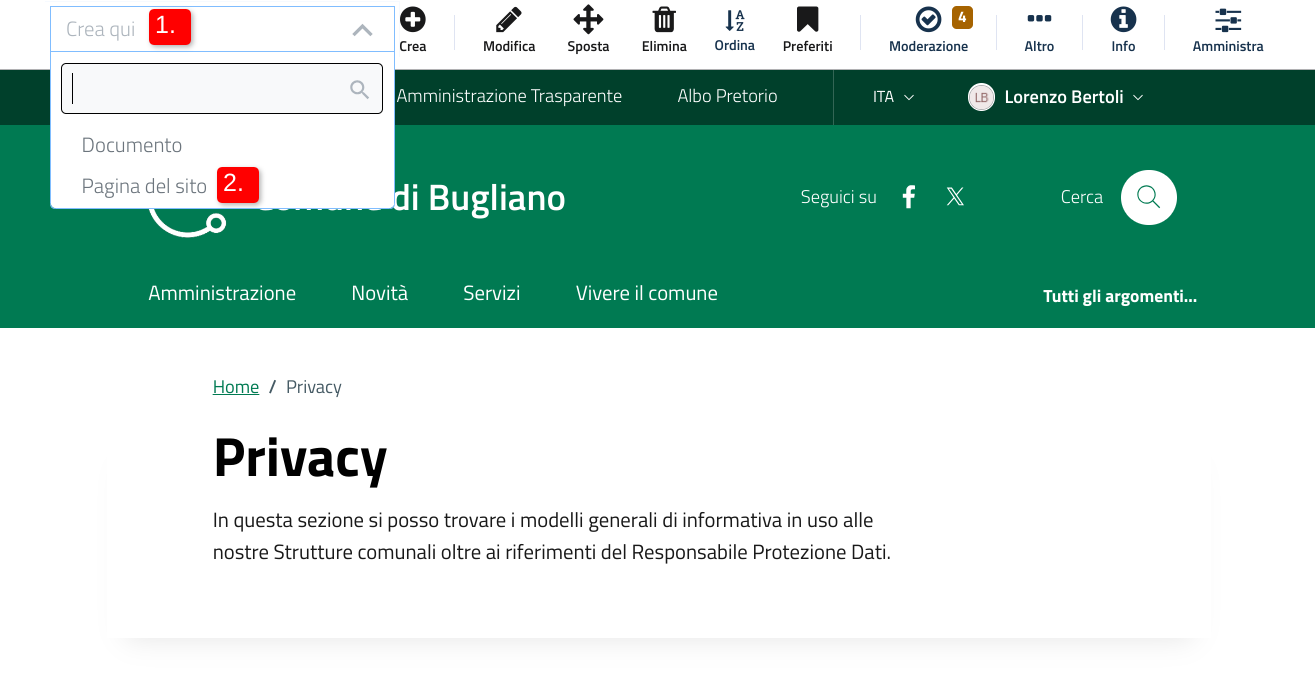Open the Amministra sliders icon

click(x=1228, y=20)
